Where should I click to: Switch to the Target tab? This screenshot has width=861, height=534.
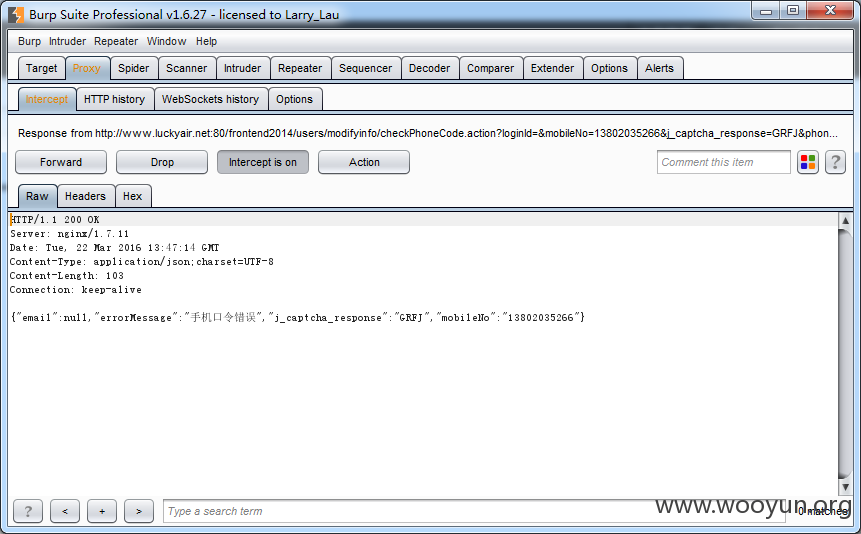41,68
